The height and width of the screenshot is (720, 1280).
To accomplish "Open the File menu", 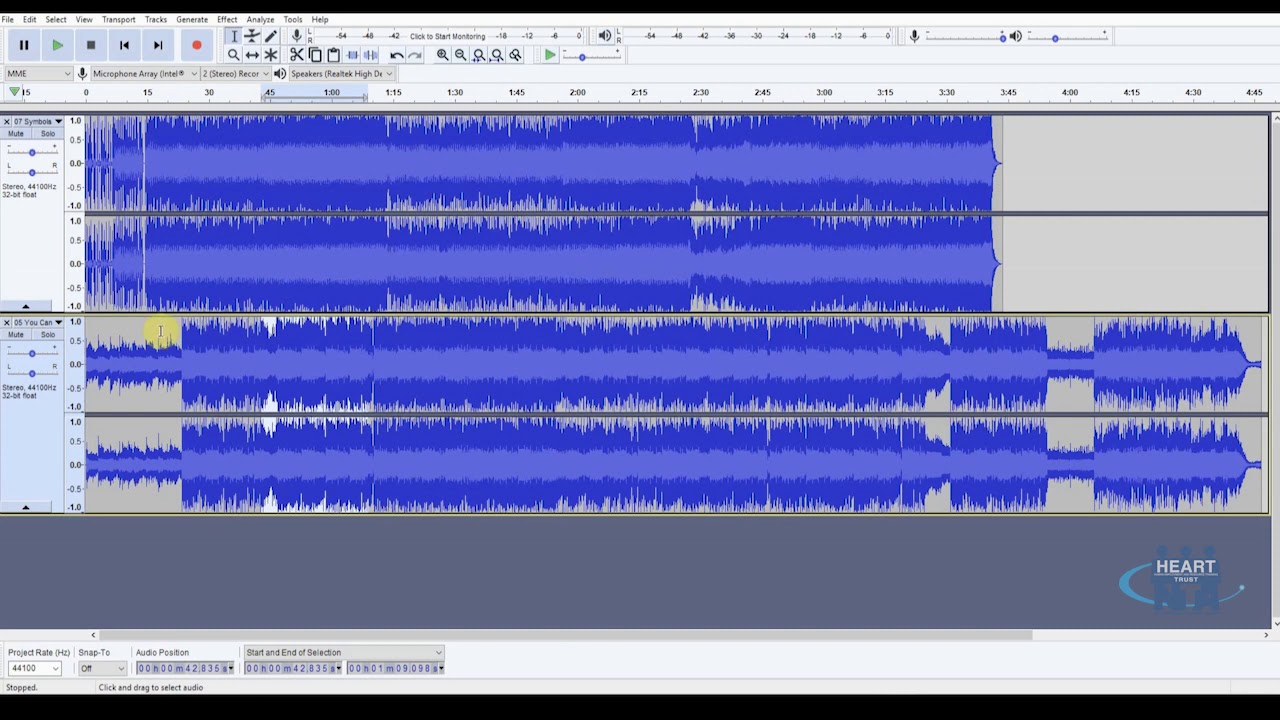I will point(8,19).
